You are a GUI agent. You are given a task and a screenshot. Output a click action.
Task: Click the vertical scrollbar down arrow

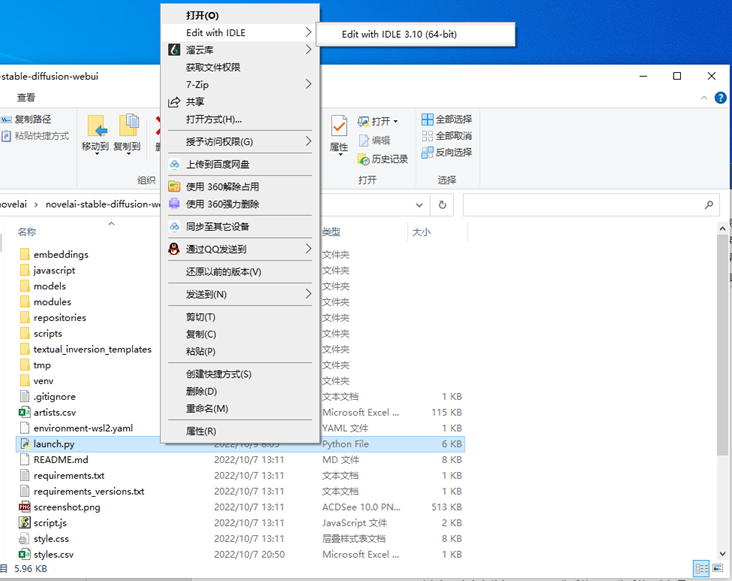point(722,554)
